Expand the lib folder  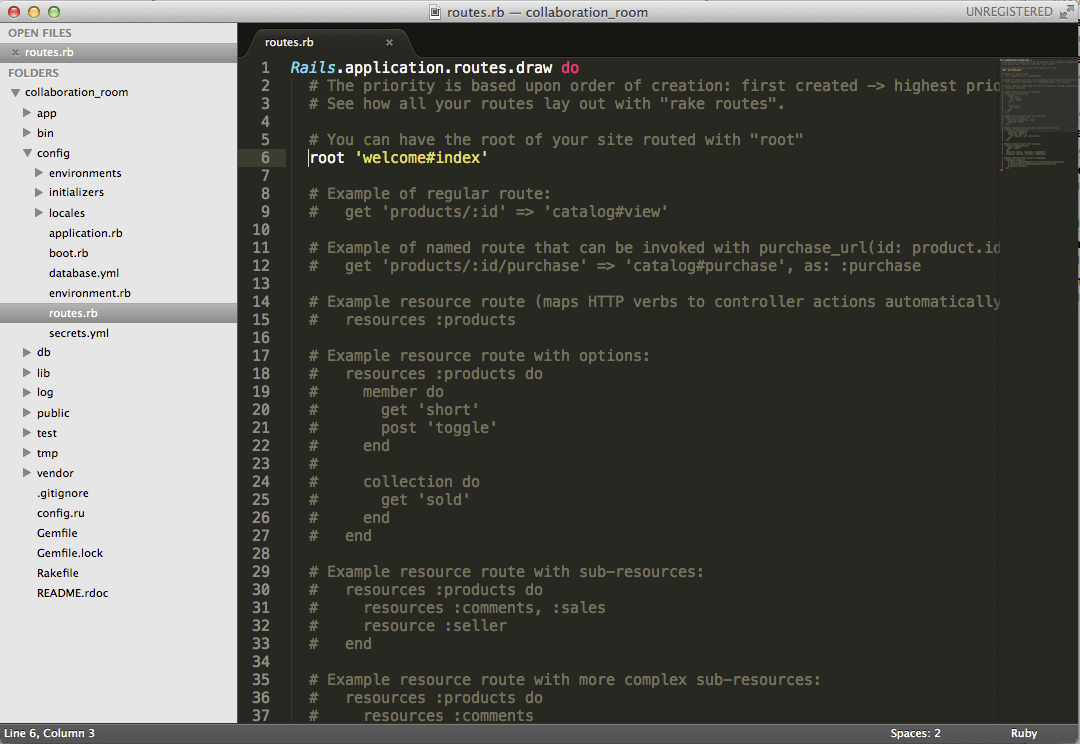27,372
